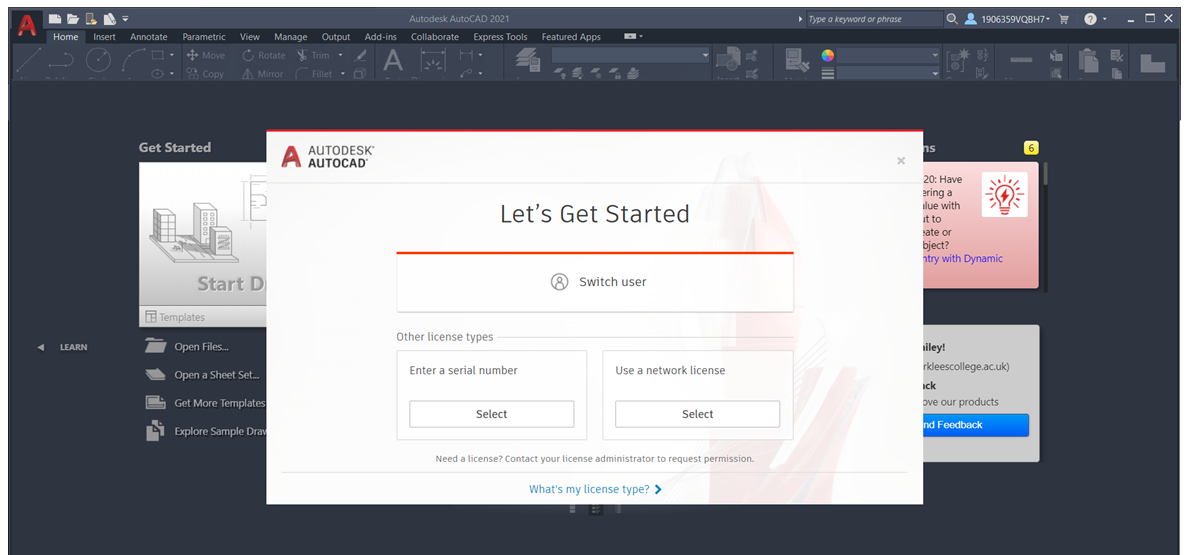Click the Move tool
This screenshot has width=1187, height=555.
click(205, 55)
